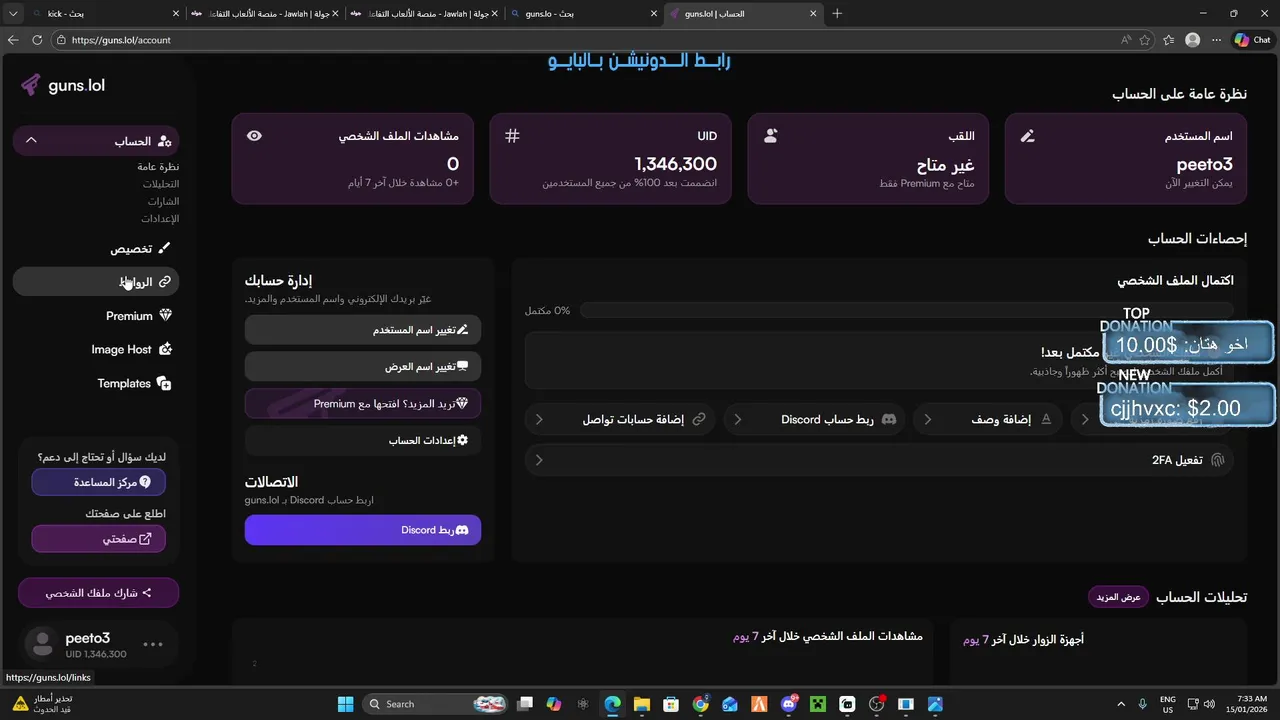
Task: Click the three-dots menu next to peeto3
Action: coord(153,645)
